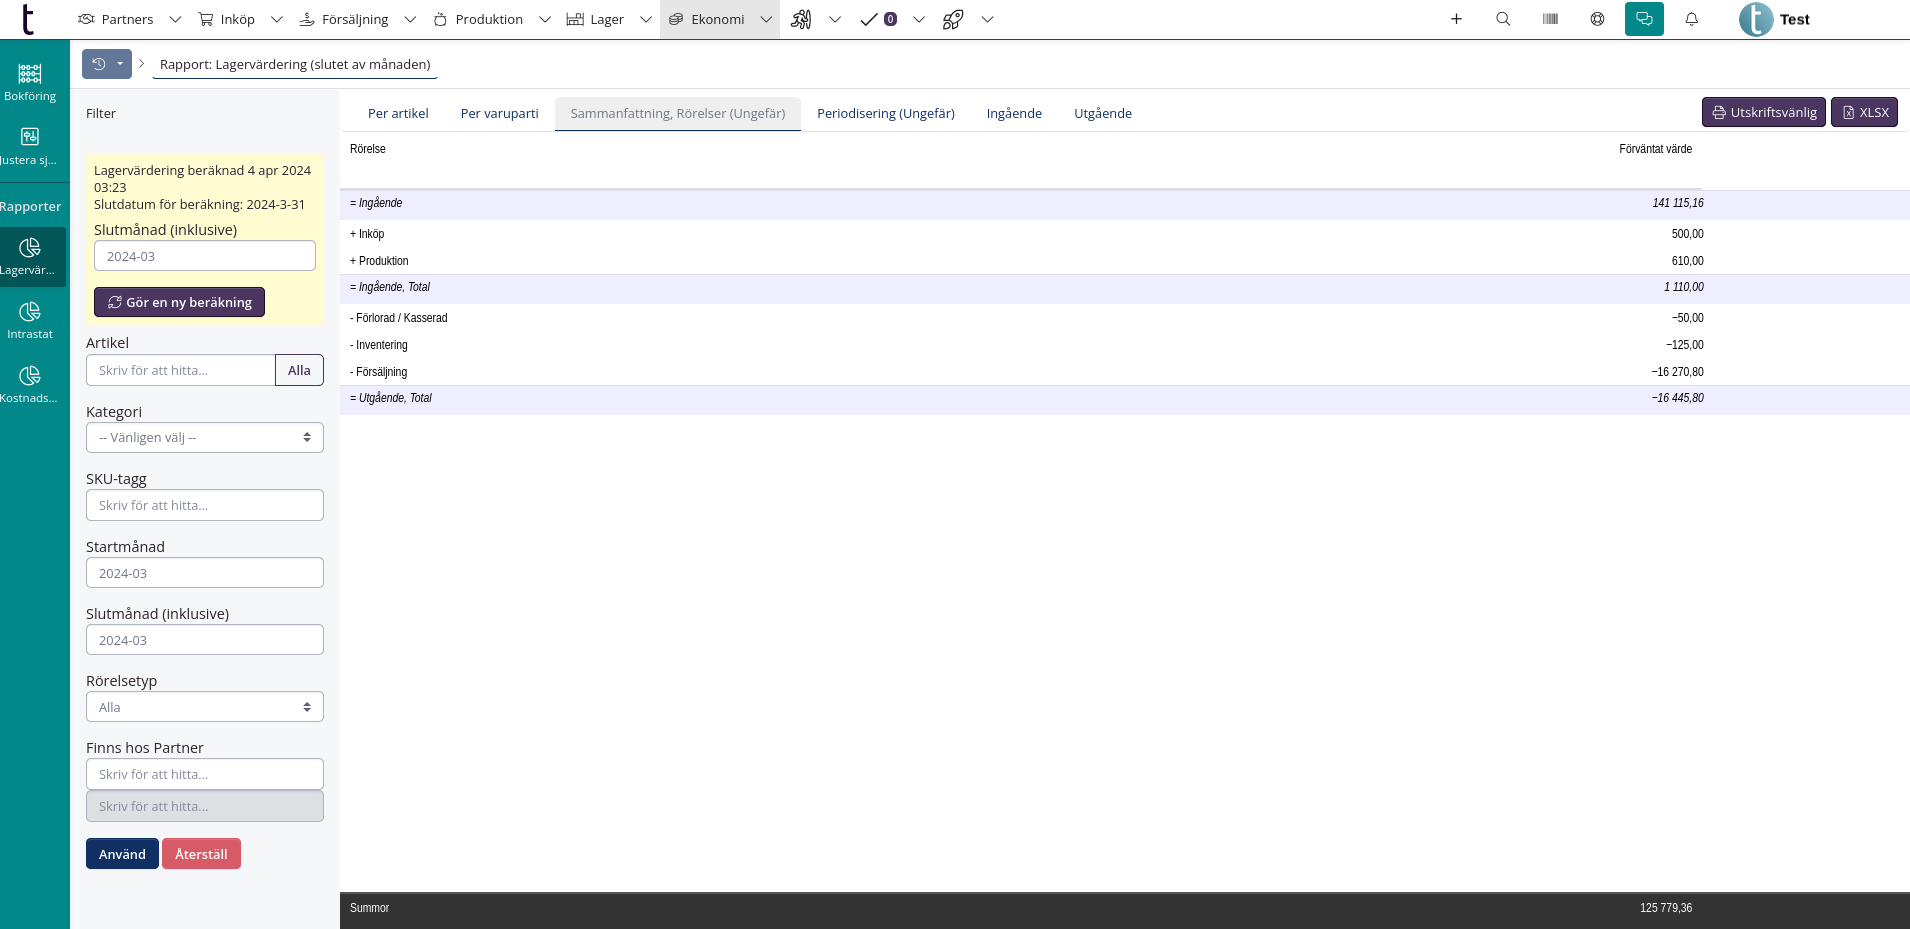Open the Kostnads report sidebar icon
The image size is (1910, 929).
tap(30, 384)
